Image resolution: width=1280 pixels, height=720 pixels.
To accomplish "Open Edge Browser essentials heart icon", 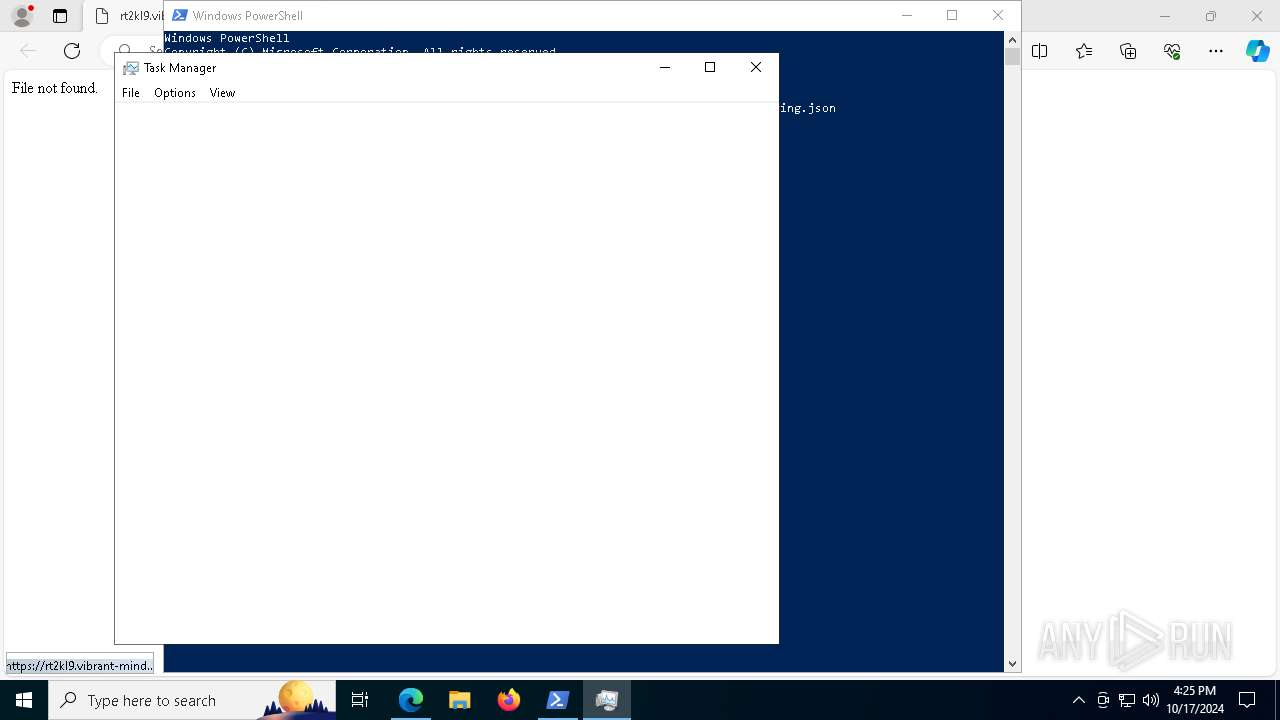I will point(1172,51).
